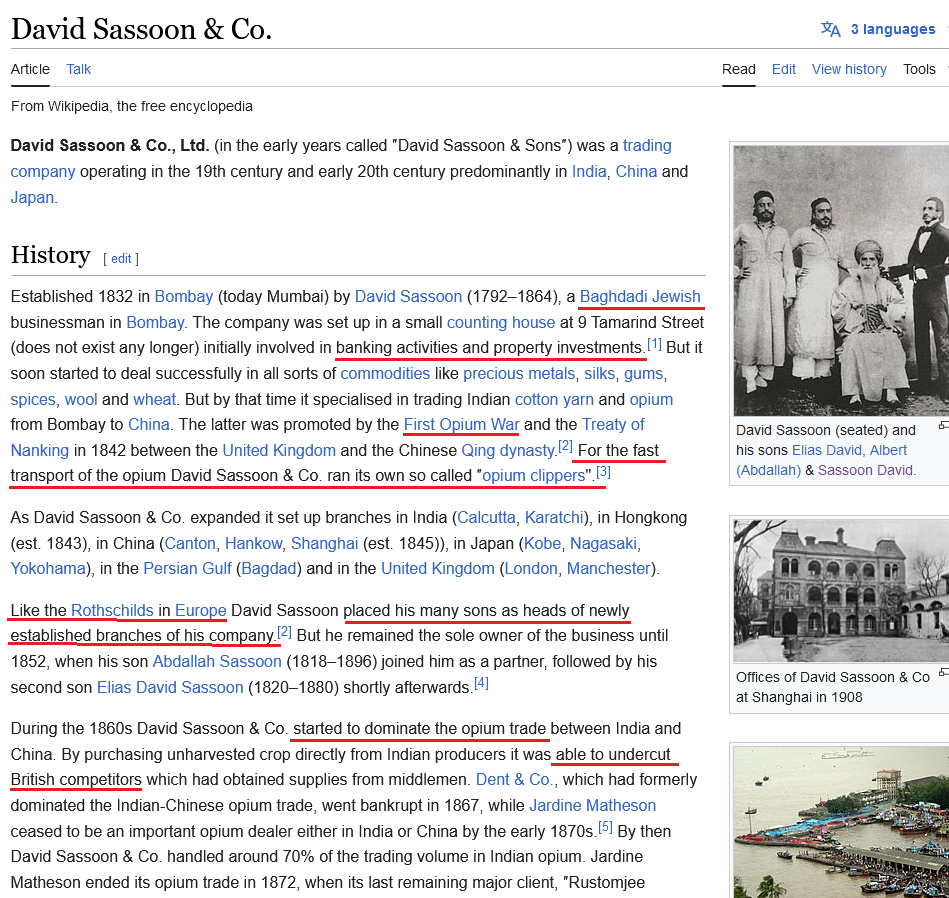Open the Rothschilds link
The image size is (949, 898).
[113, 611]
